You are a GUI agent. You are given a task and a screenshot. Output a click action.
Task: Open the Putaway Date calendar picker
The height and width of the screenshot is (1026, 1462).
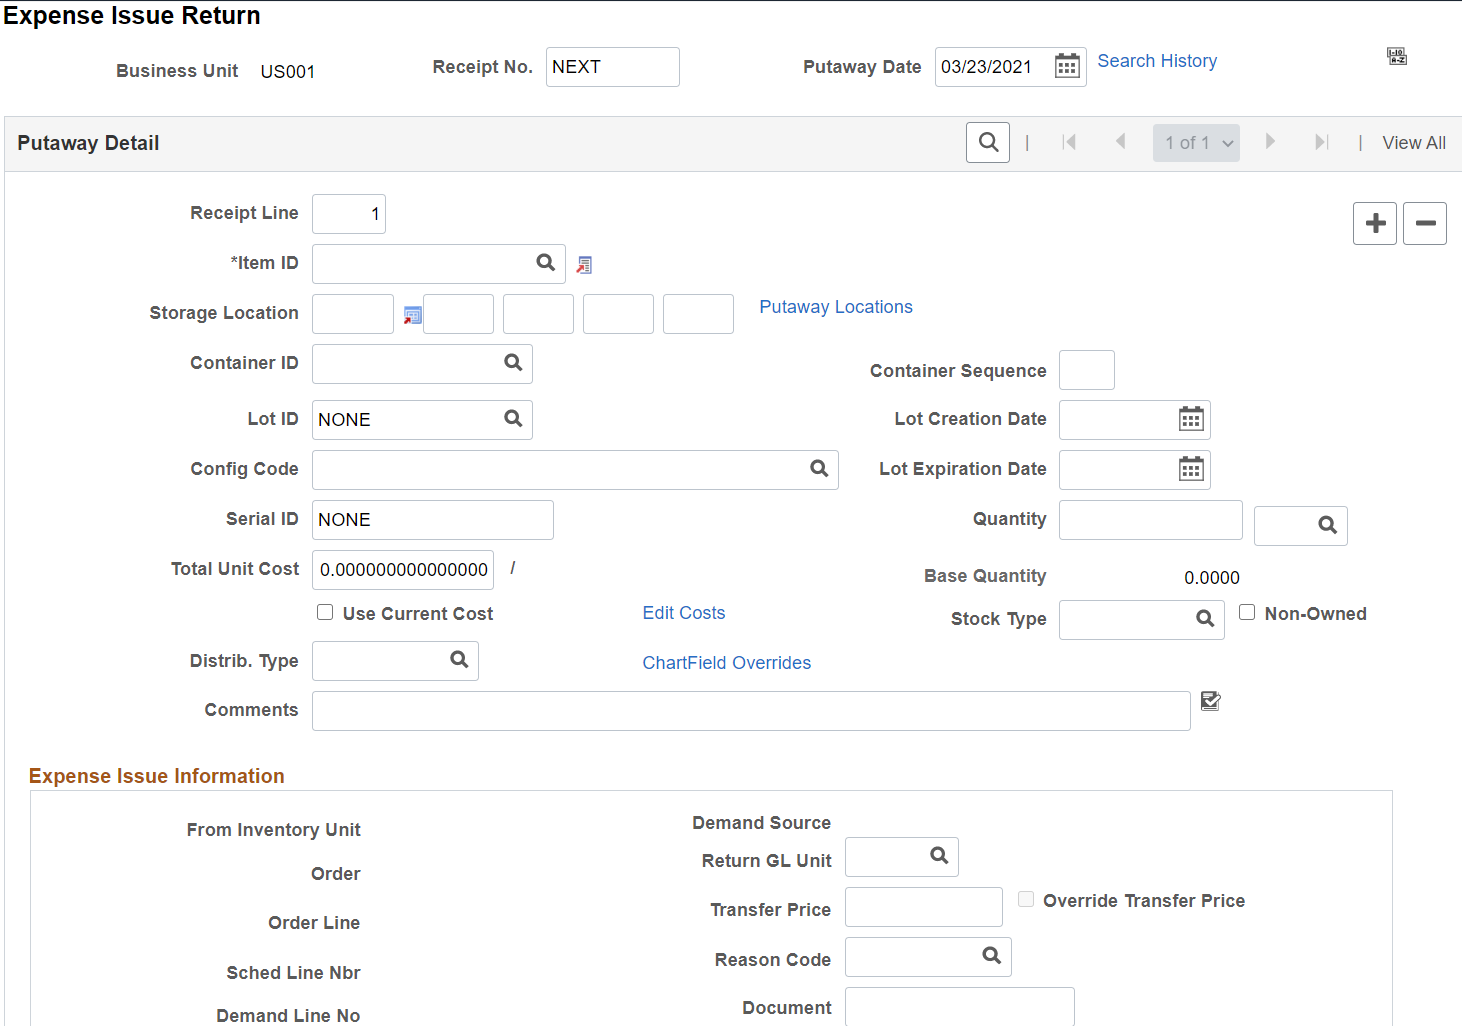coord(1066,66)
